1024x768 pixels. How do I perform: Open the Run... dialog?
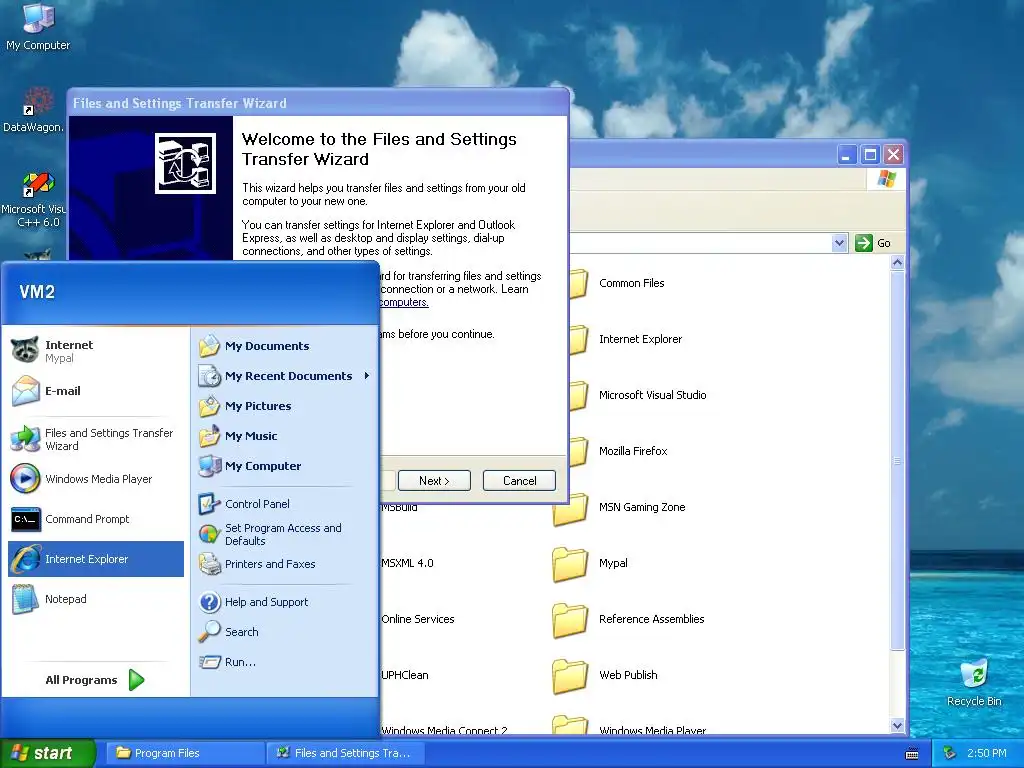pos(285,662)
